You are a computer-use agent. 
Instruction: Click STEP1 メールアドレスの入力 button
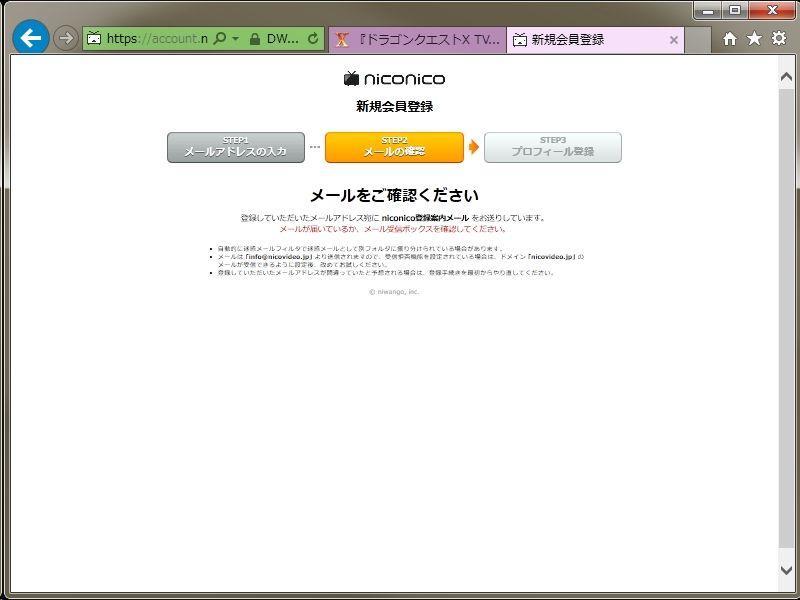[x=236, y=147]
